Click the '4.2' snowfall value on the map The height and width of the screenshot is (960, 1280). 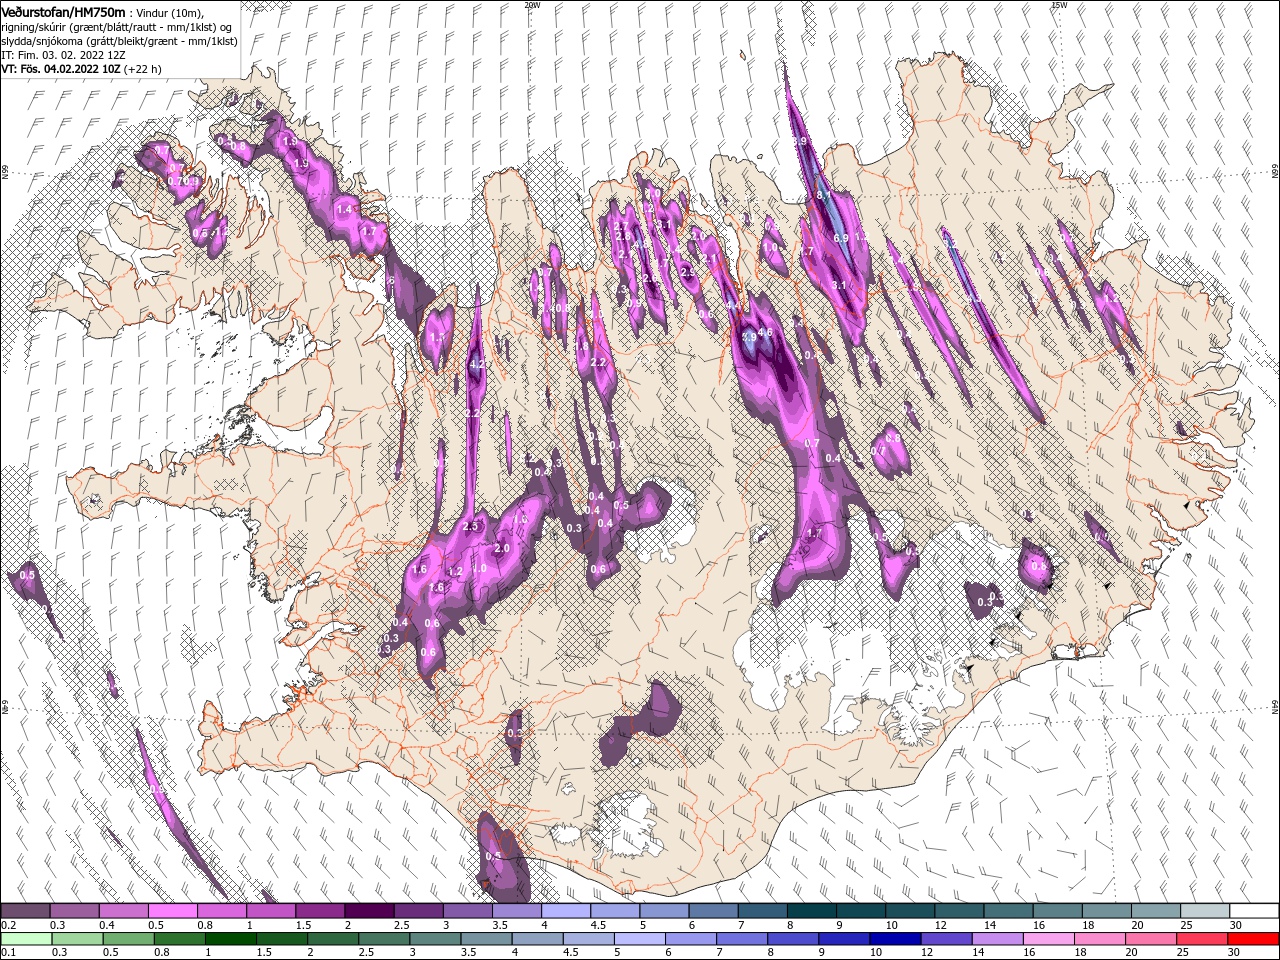click(477, 364)
